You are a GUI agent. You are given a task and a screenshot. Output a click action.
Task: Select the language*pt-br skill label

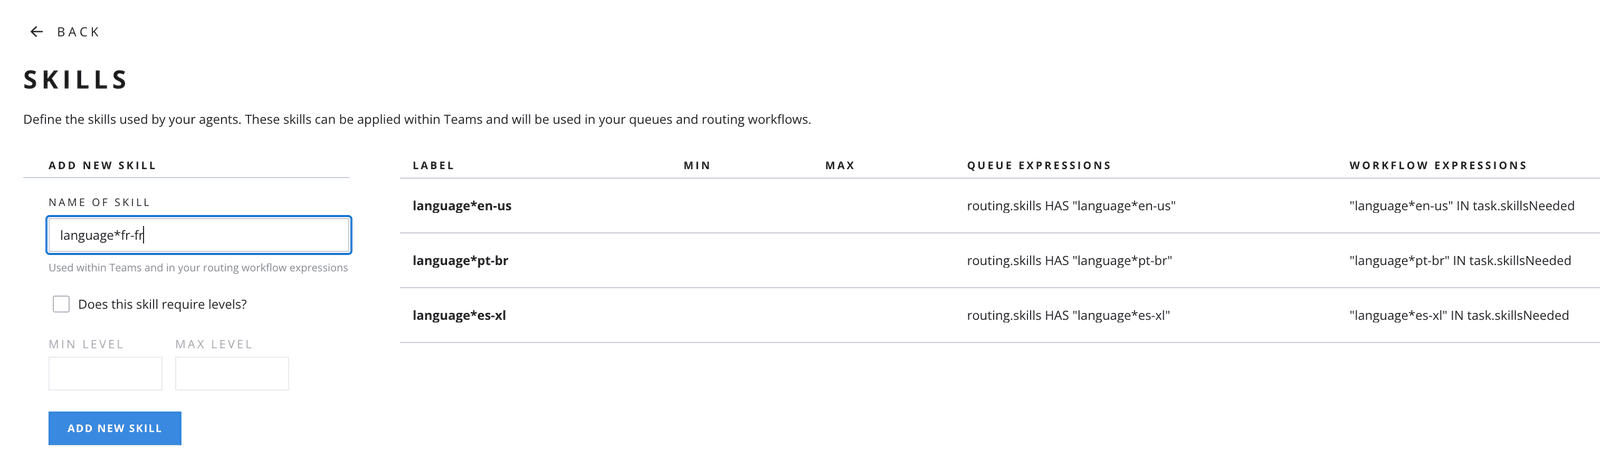click(460, 261)
